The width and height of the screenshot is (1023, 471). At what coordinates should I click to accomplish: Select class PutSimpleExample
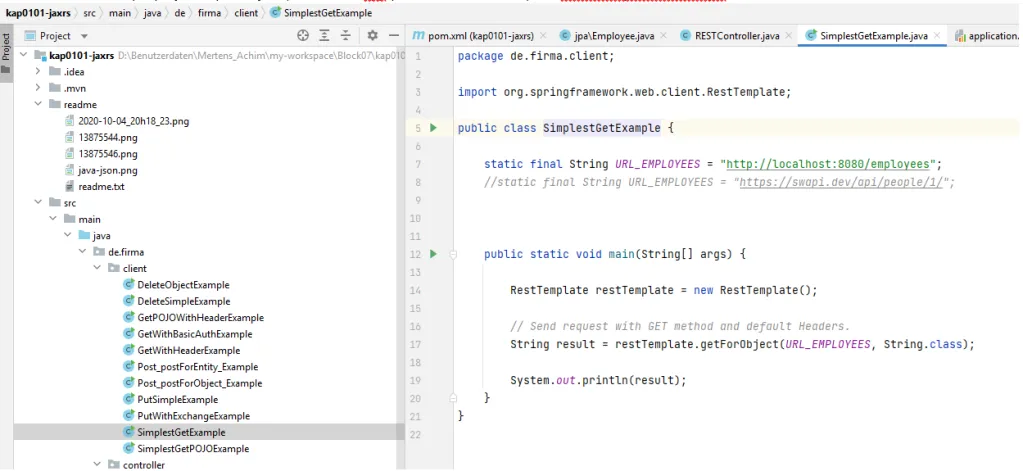pos(177,399)
